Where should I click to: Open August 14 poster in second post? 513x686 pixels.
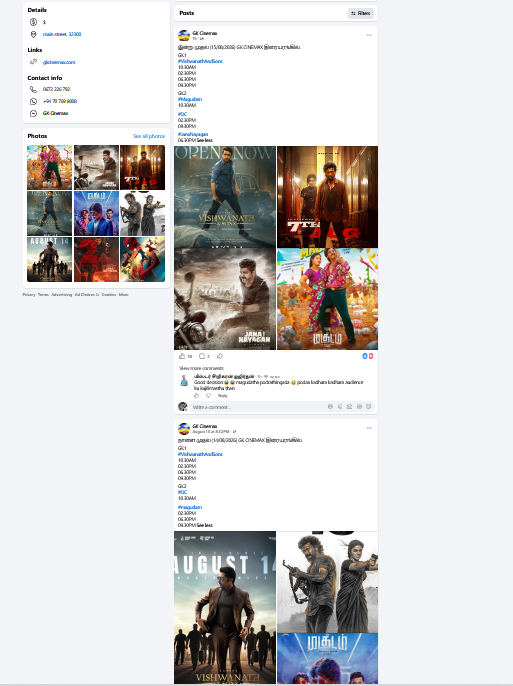(x=225, y=607)
